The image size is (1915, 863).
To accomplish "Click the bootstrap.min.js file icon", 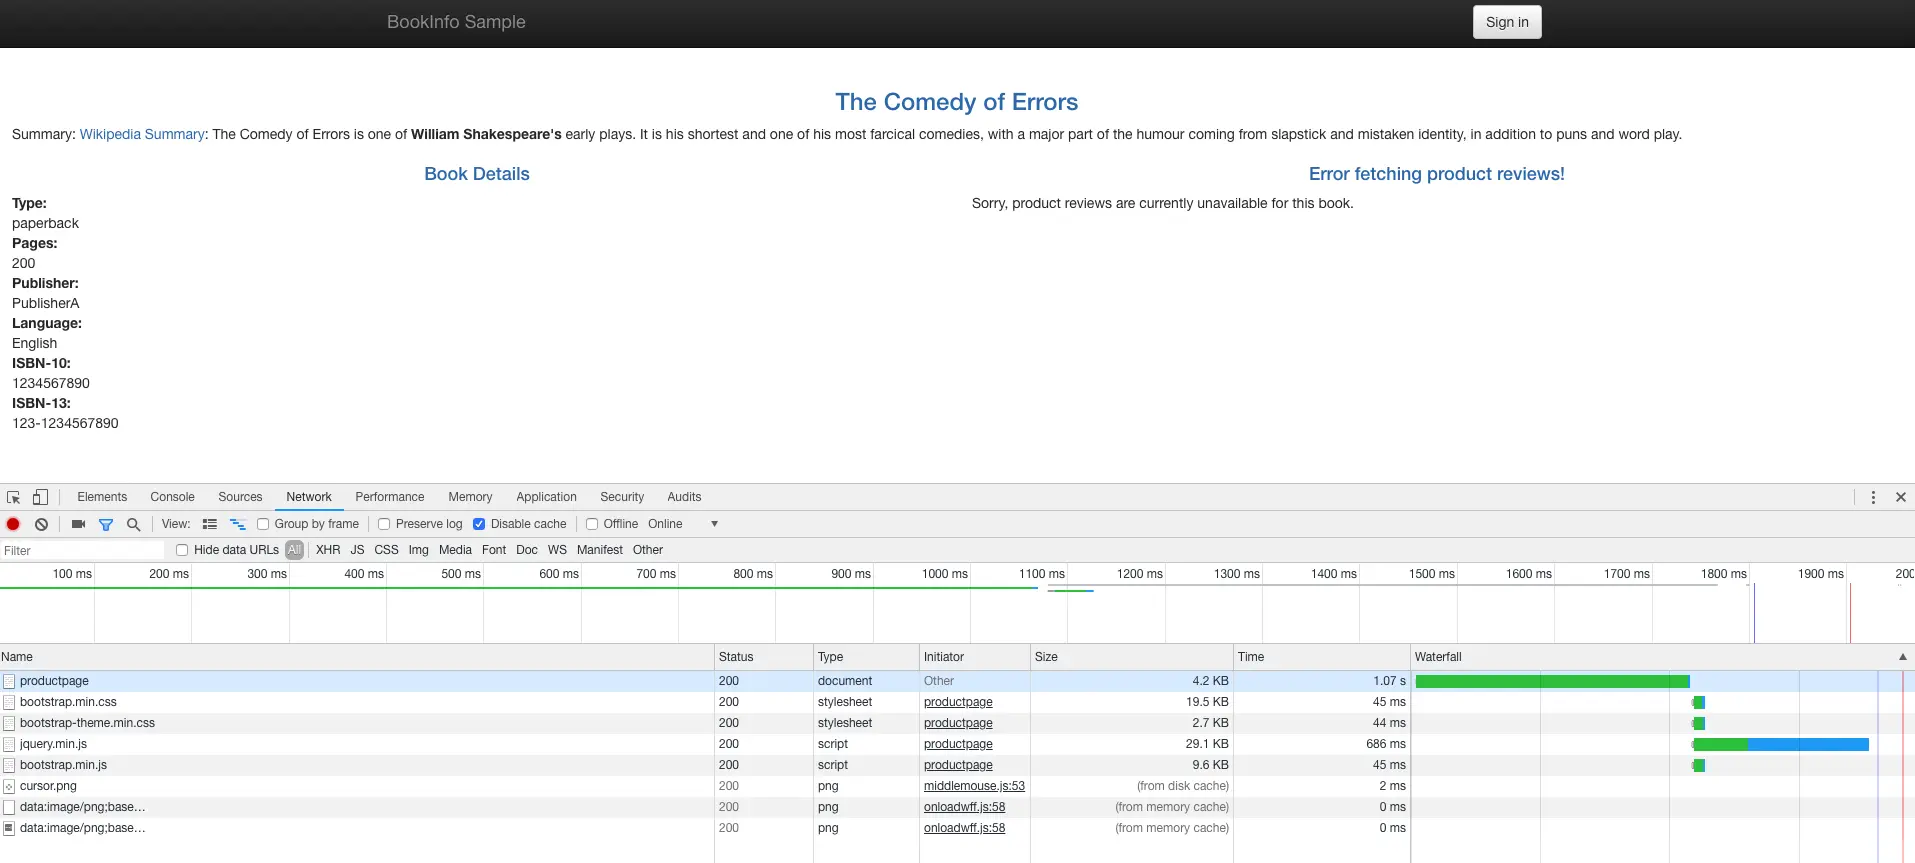I will (x=9, y=765).
